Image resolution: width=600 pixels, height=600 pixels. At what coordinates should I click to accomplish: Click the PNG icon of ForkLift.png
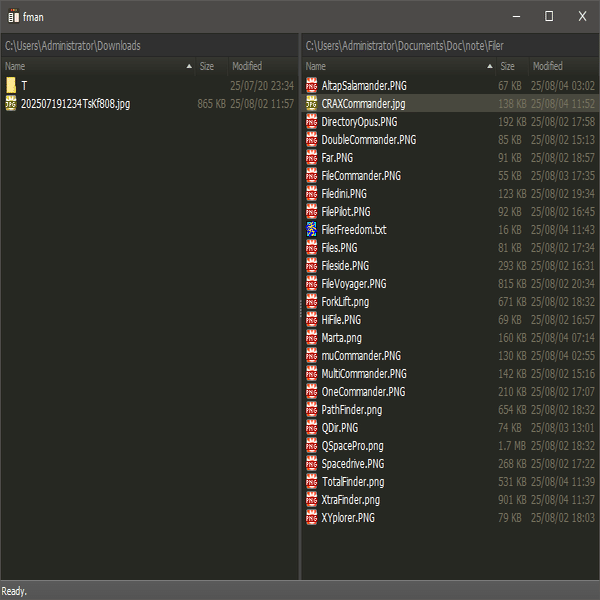[x=311, y=302]
